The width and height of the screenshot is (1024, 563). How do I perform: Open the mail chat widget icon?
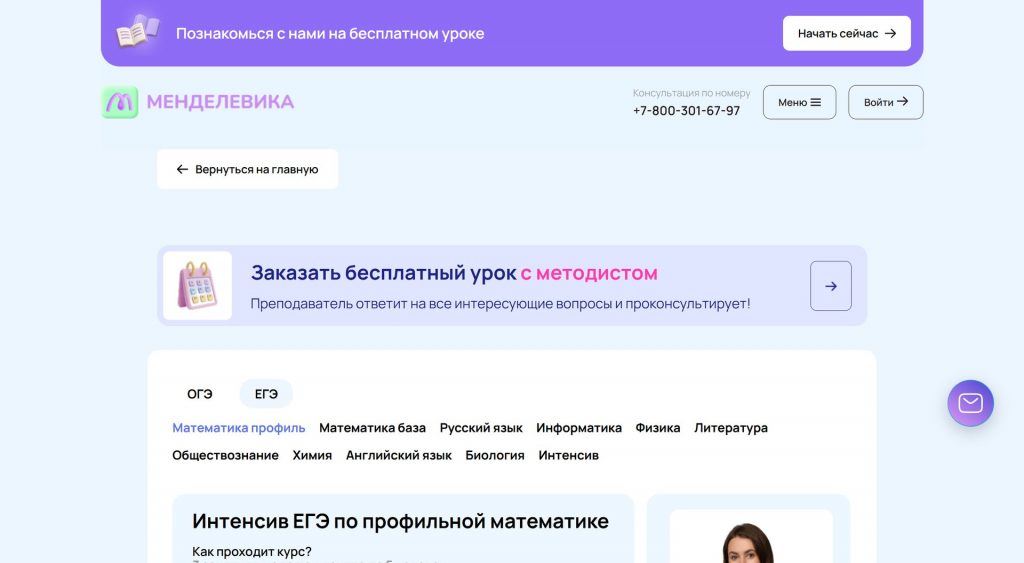(970, 403)
